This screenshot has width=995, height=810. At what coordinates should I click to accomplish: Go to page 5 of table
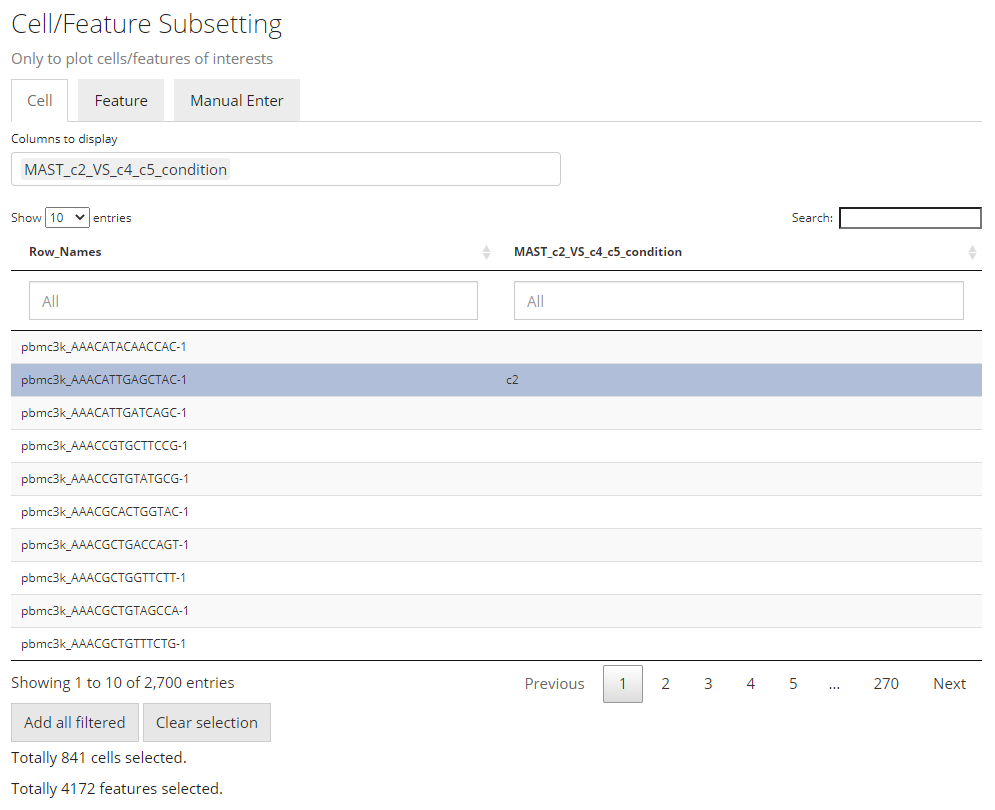click(x=793, y=684)
